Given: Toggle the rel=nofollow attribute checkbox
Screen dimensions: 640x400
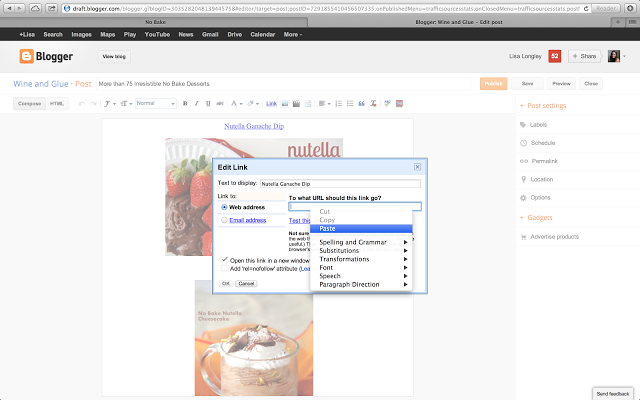Looking at the screenshot, I should pos(224,269).
